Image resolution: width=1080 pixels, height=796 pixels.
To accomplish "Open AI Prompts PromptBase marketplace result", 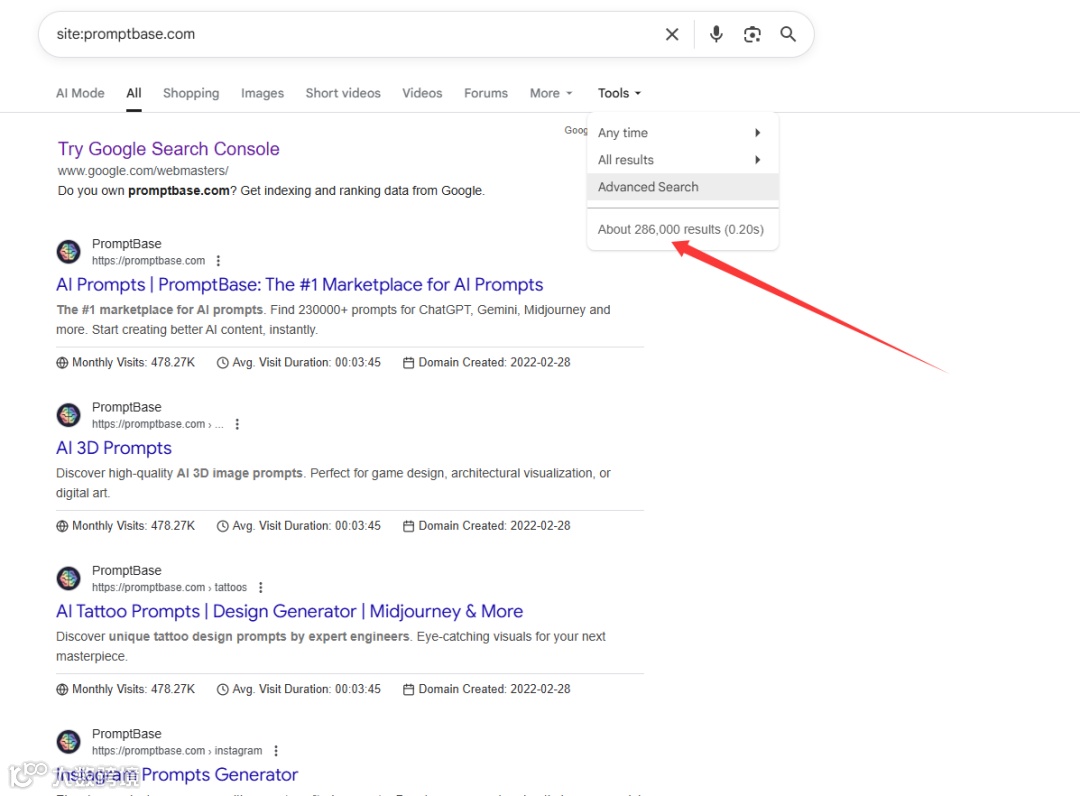I will click(300, 284).
